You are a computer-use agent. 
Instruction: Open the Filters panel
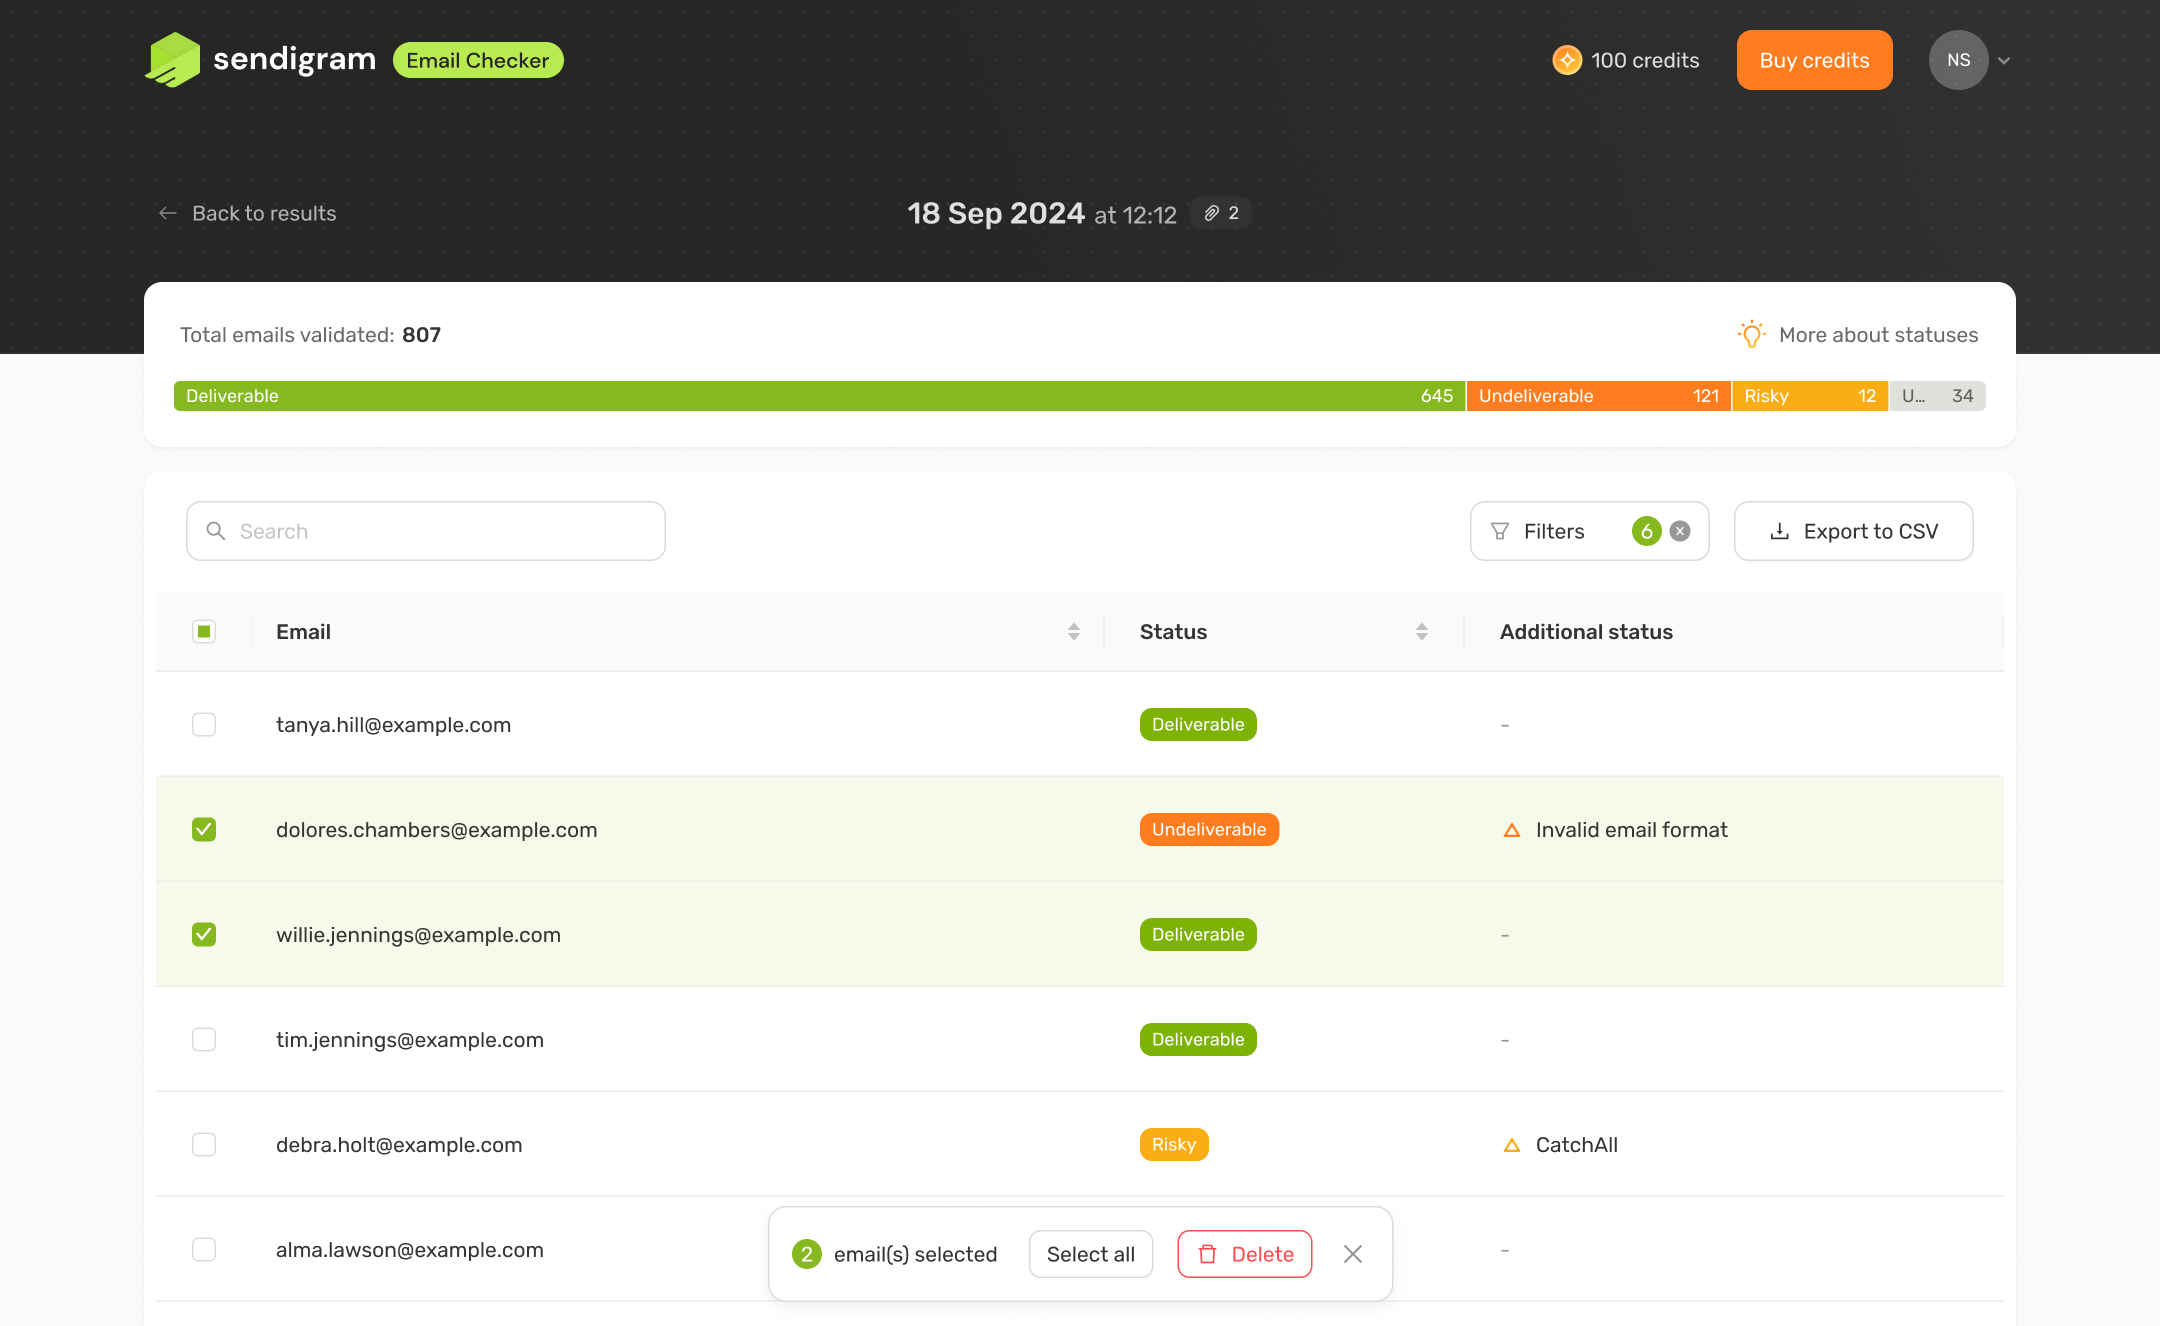1552,531
